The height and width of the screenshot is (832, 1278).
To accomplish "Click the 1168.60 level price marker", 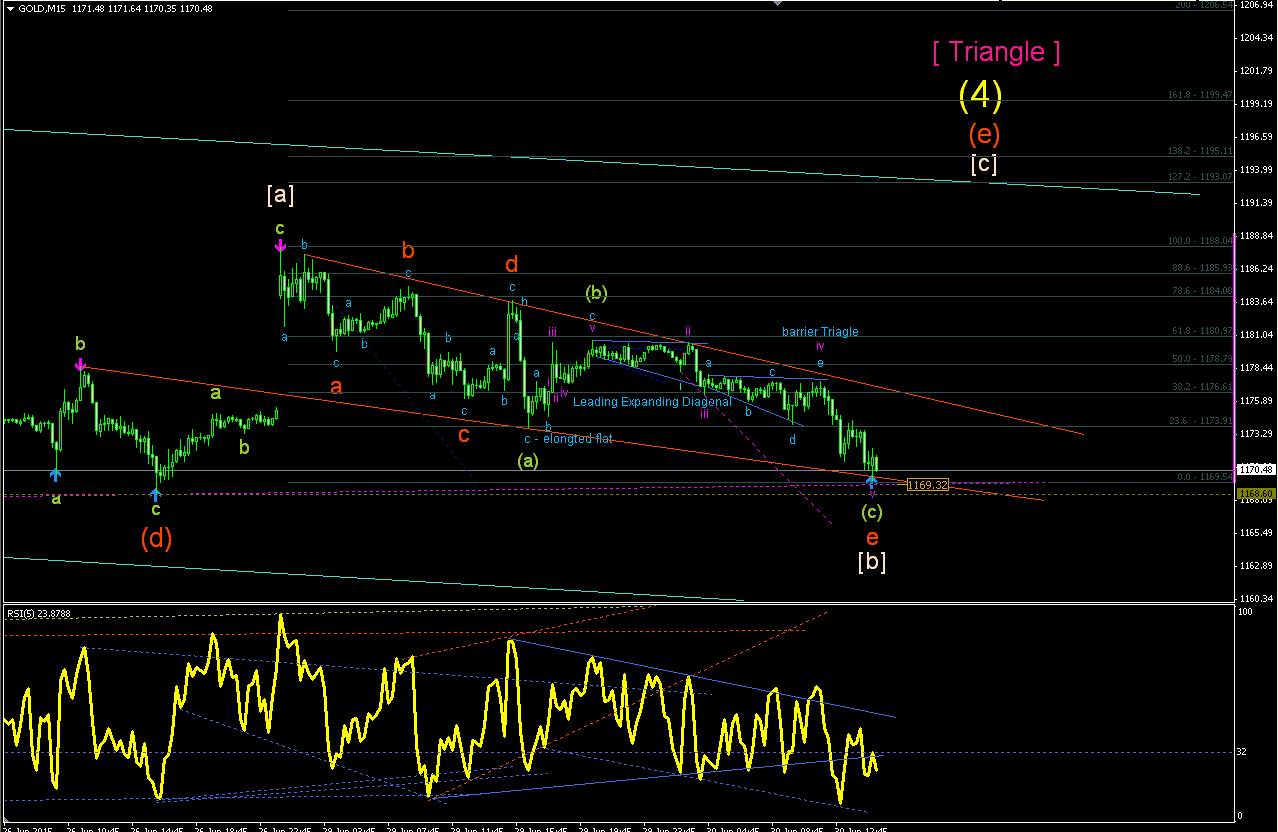I will (x=1256, y=493).
